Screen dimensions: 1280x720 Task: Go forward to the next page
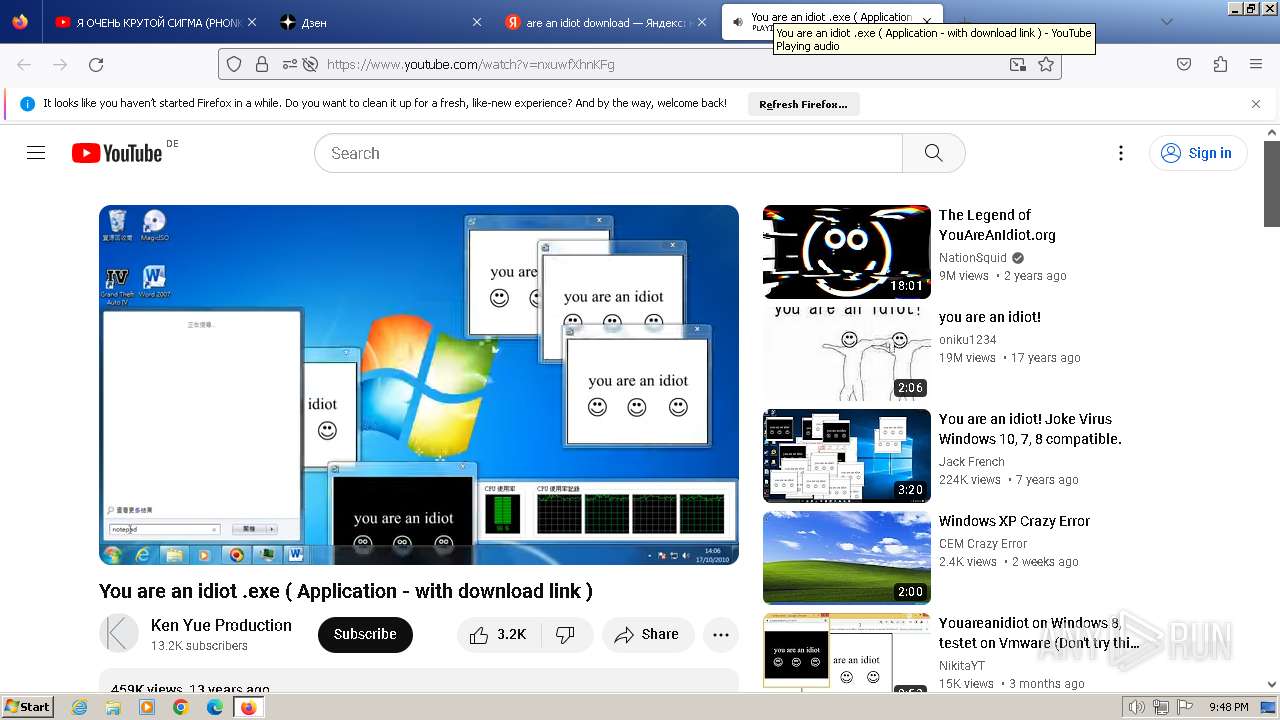coord(60,64)
